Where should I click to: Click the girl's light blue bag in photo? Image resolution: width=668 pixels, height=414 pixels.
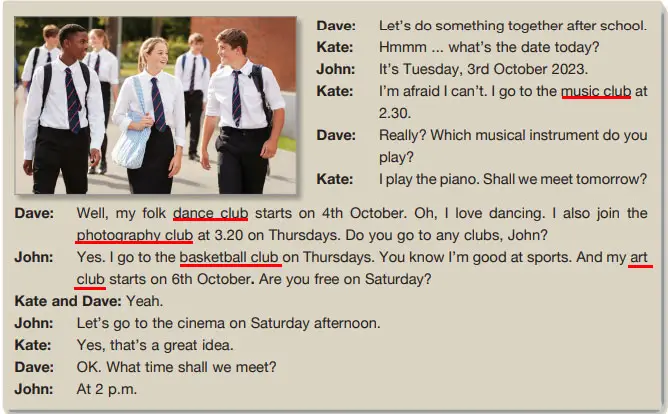[130, 138]
